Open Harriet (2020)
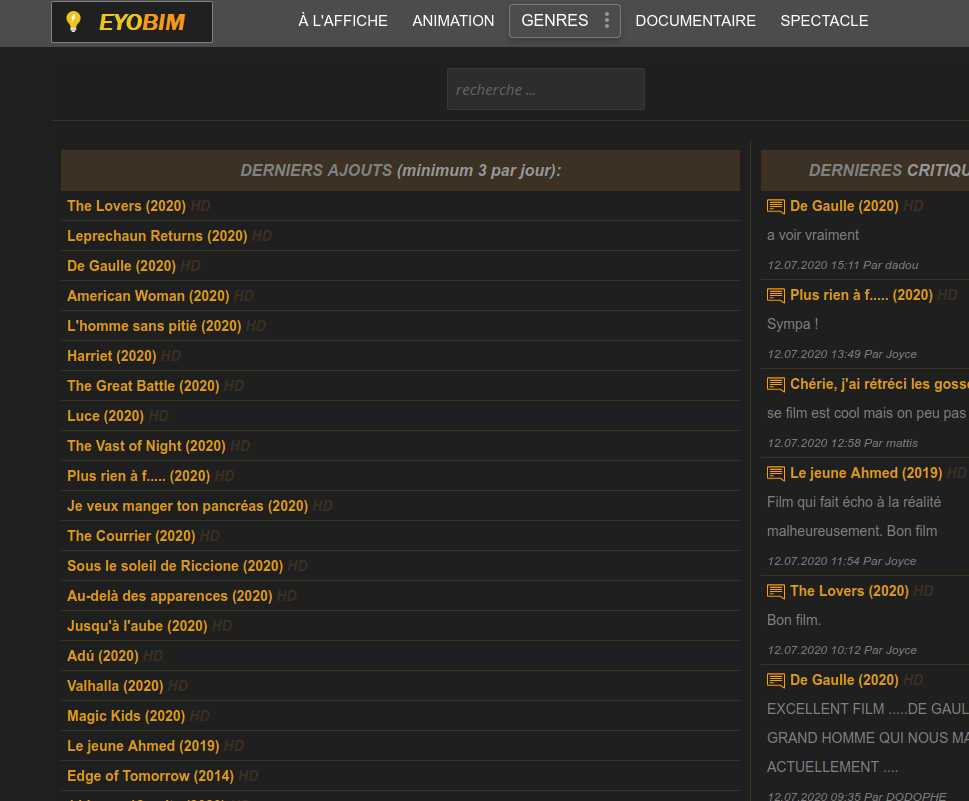 (111, 356)
